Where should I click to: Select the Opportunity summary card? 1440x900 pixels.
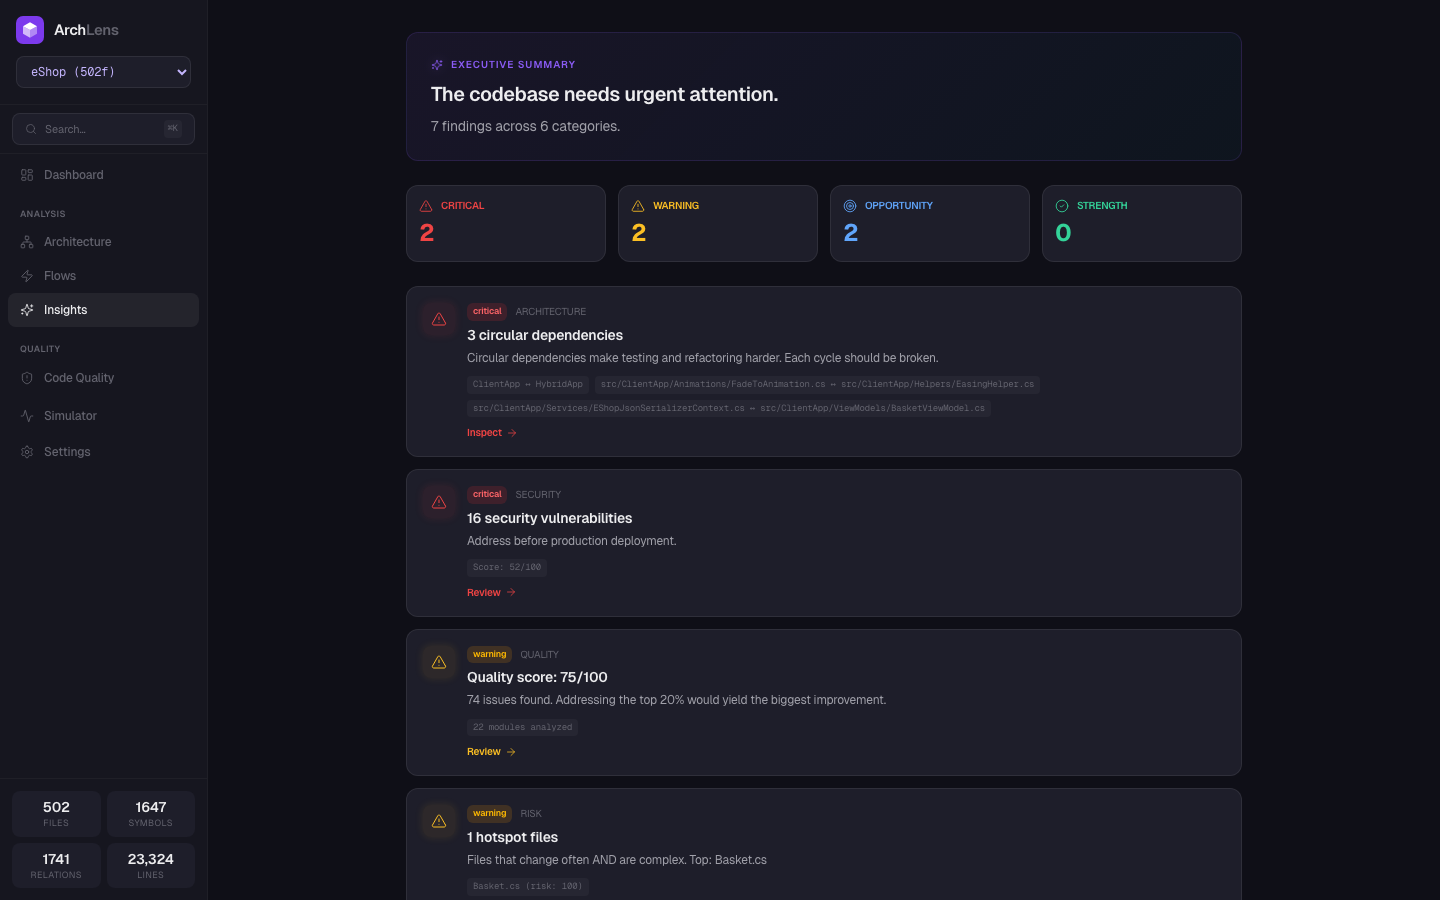(930, 223)
